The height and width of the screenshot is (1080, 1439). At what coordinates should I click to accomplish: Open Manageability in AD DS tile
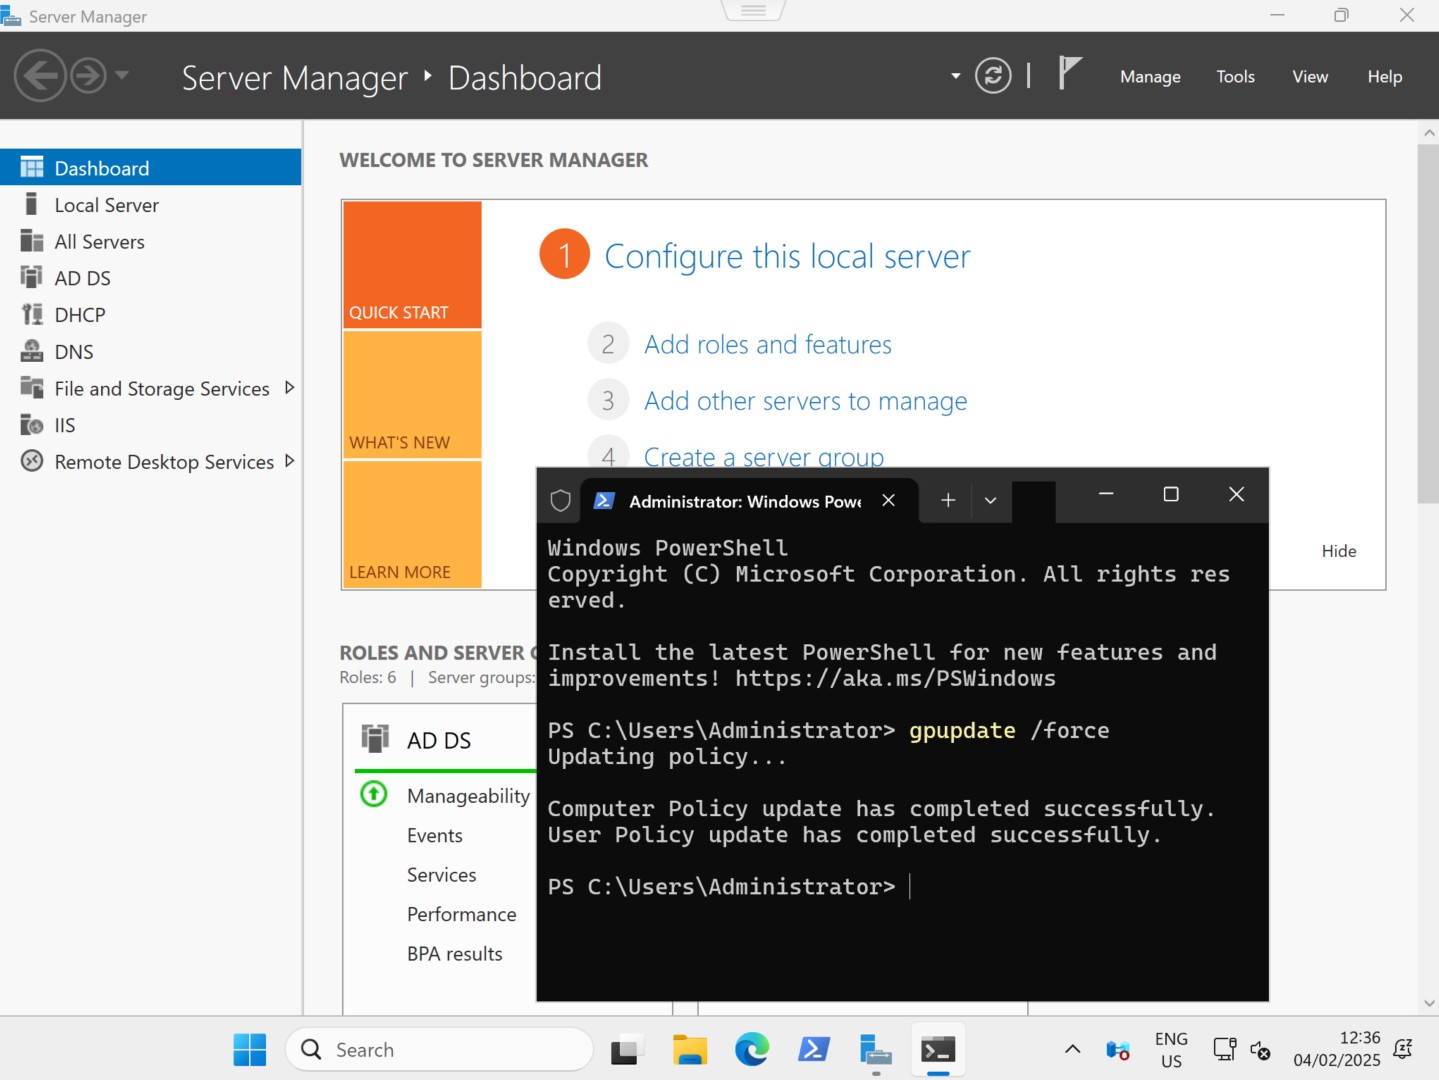(x=468, y=796)
